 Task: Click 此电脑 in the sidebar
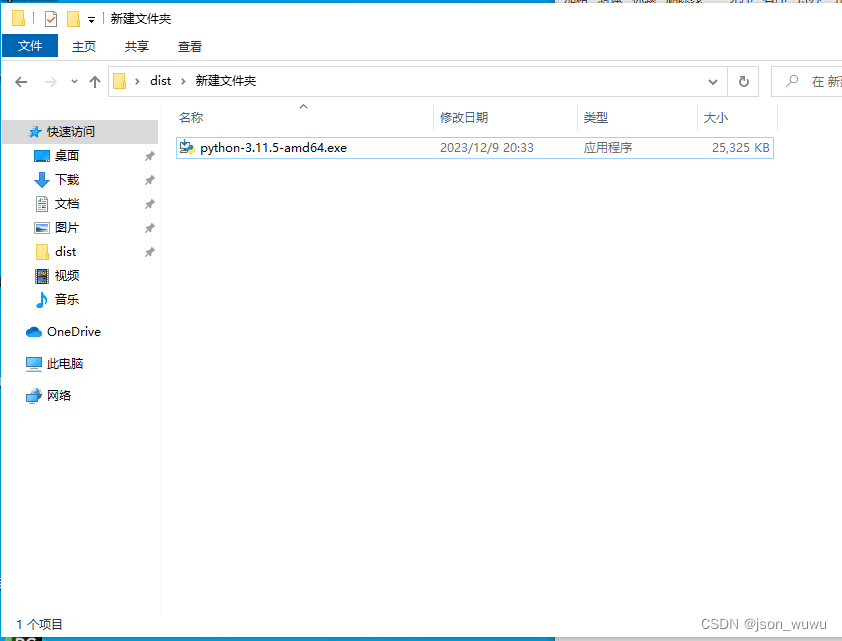pyautogui.click(x=65, y=363)
